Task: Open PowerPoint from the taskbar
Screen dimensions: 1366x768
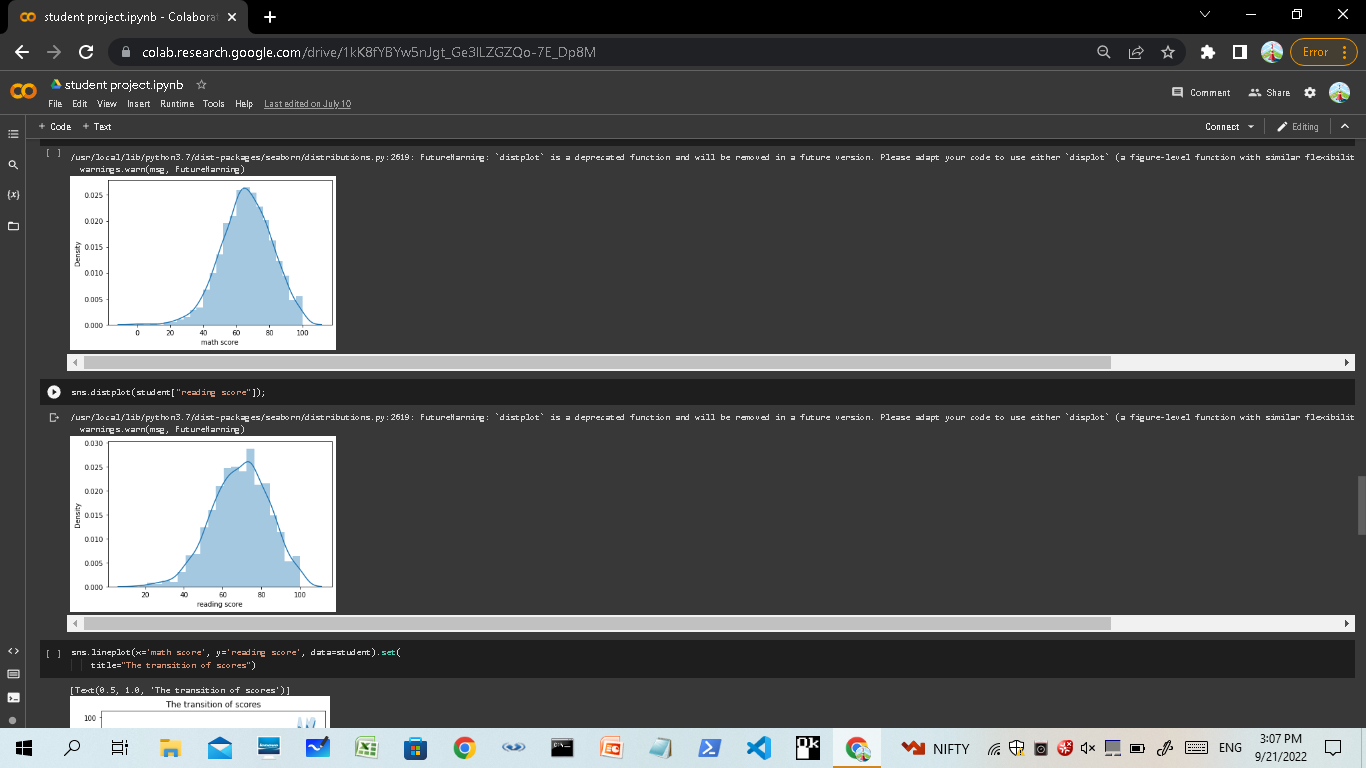Action: coord(611,747)
